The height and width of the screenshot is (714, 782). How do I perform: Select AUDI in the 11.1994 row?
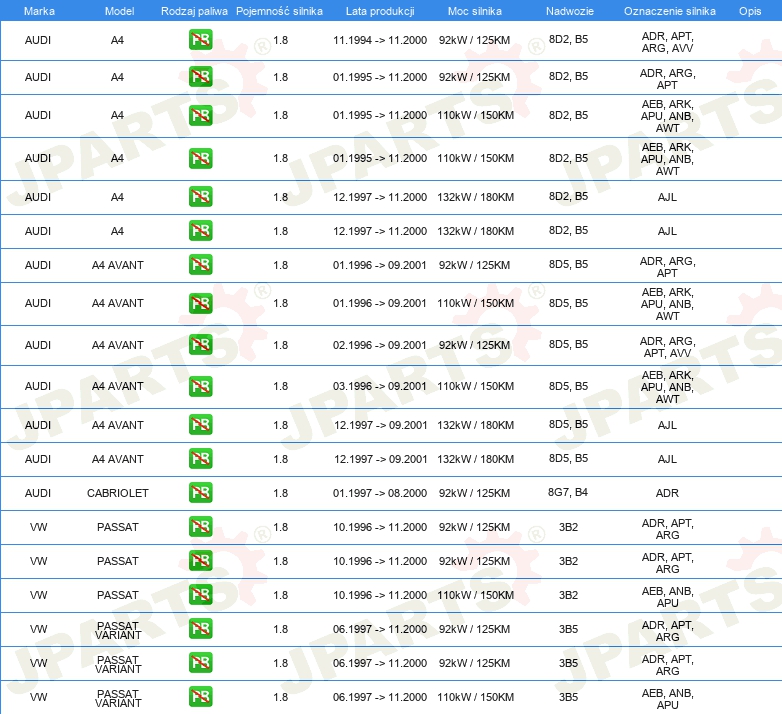(38, 40)
